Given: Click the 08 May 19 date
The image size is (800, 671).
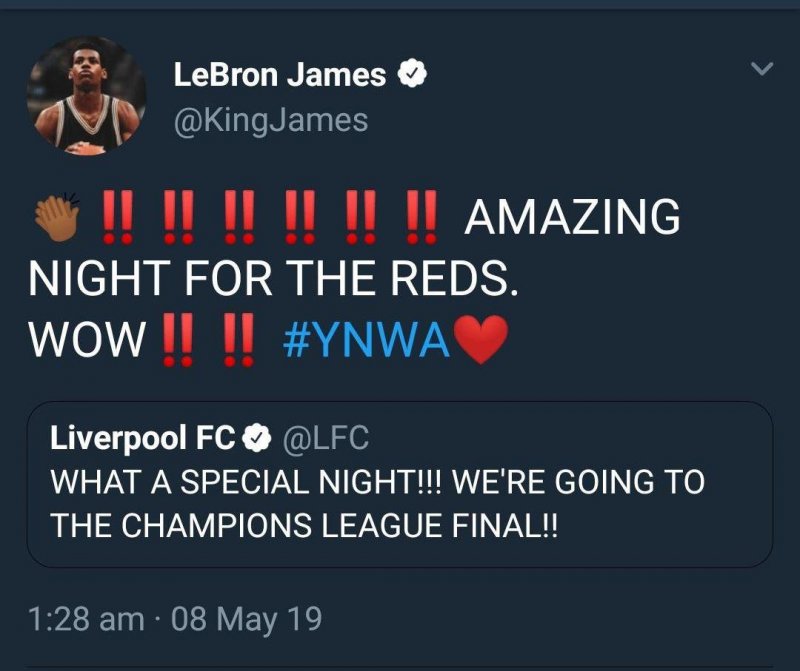Looking at the screenshot, I should tap(247, 619).
